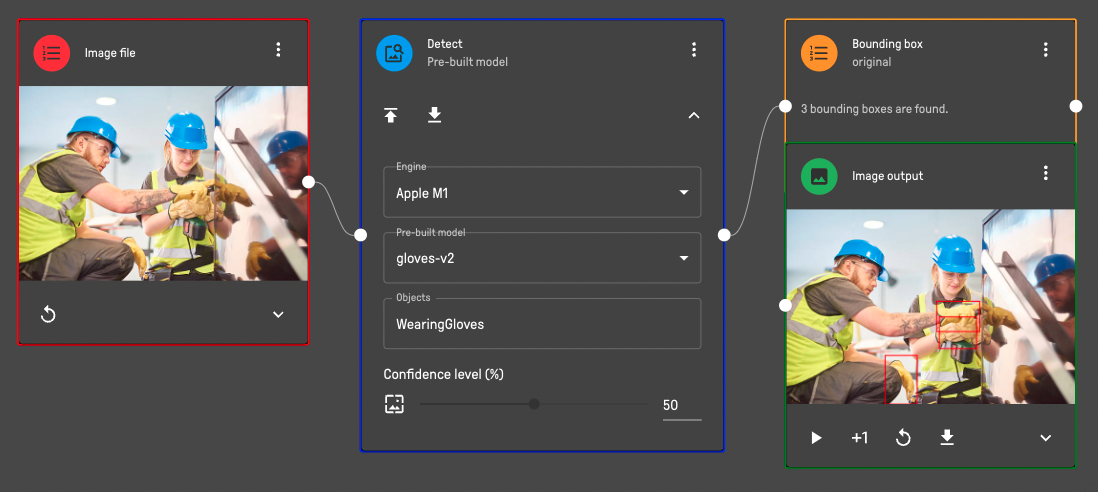This screenshot has height=492, width=1098.
Task: Play the Image output node
Action: 816,438
